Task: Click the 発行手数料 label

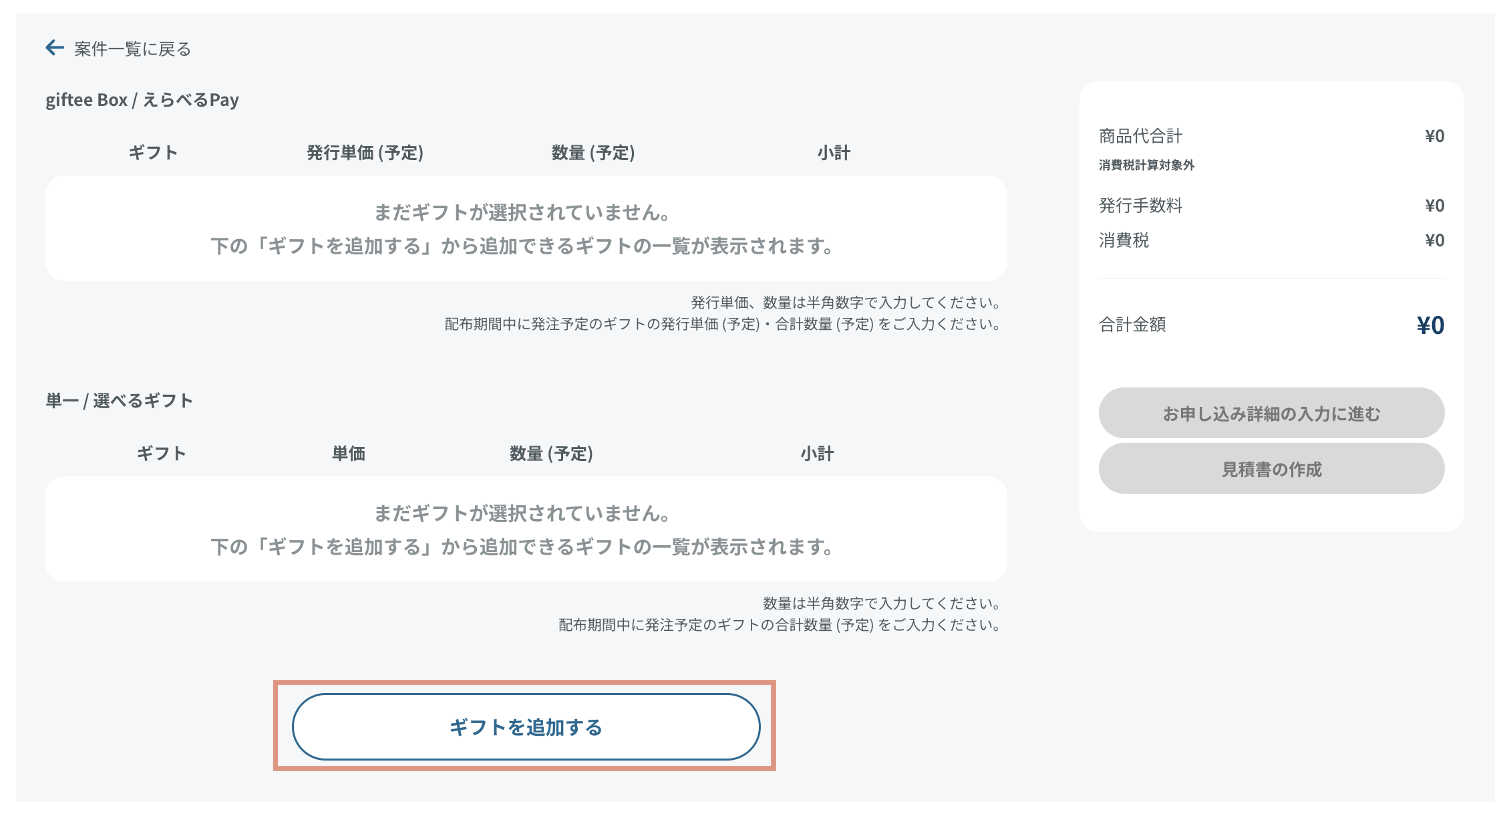Action: pyautogui.click(x=1140, y=206)
